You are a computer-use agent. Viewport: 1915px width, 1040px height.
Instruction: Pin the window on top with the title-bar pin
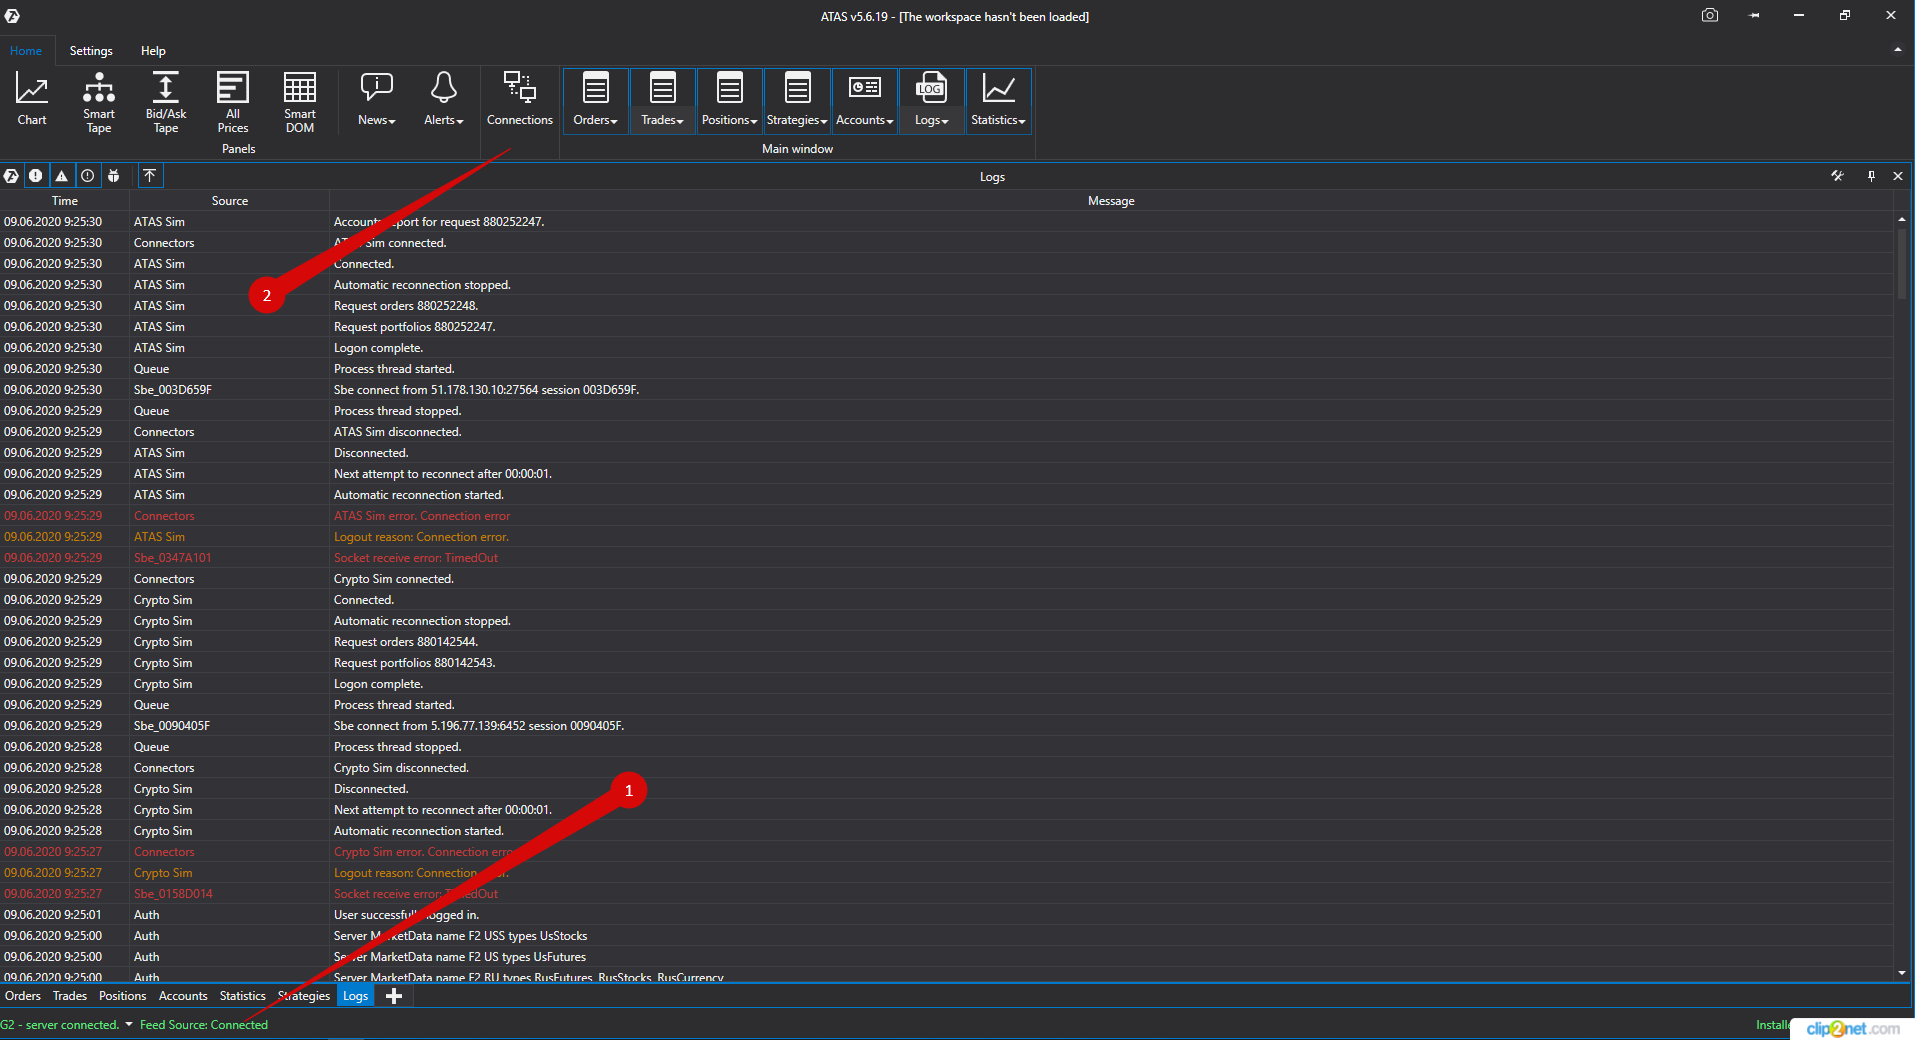(1754, 15)
